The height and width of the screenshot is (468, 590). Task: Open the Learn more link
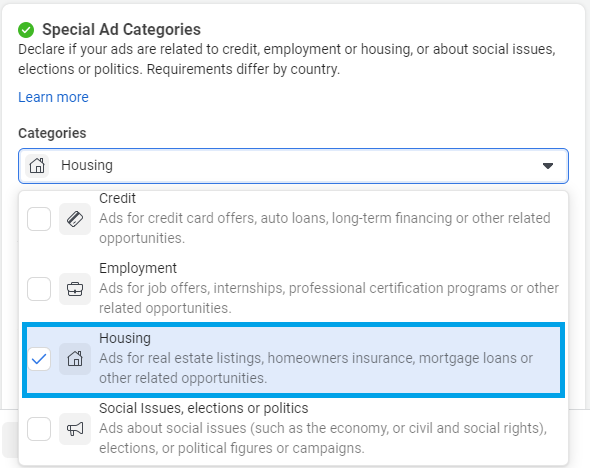(x=53, y=97)
